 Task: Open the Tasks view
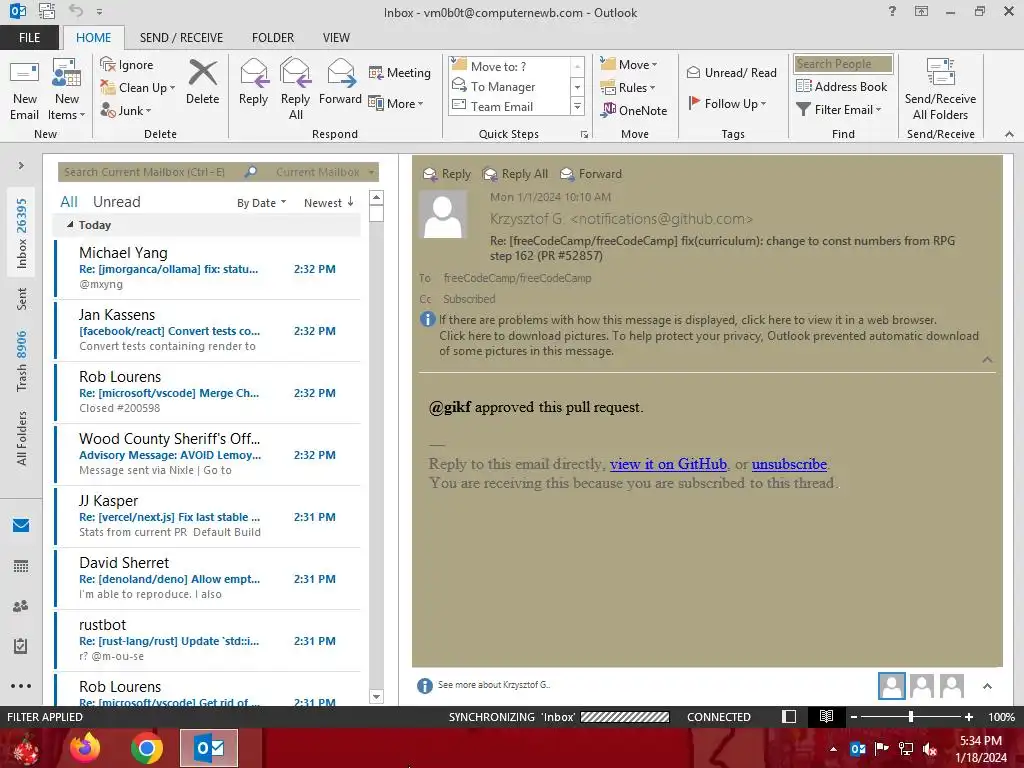click(x=21, y=646)
